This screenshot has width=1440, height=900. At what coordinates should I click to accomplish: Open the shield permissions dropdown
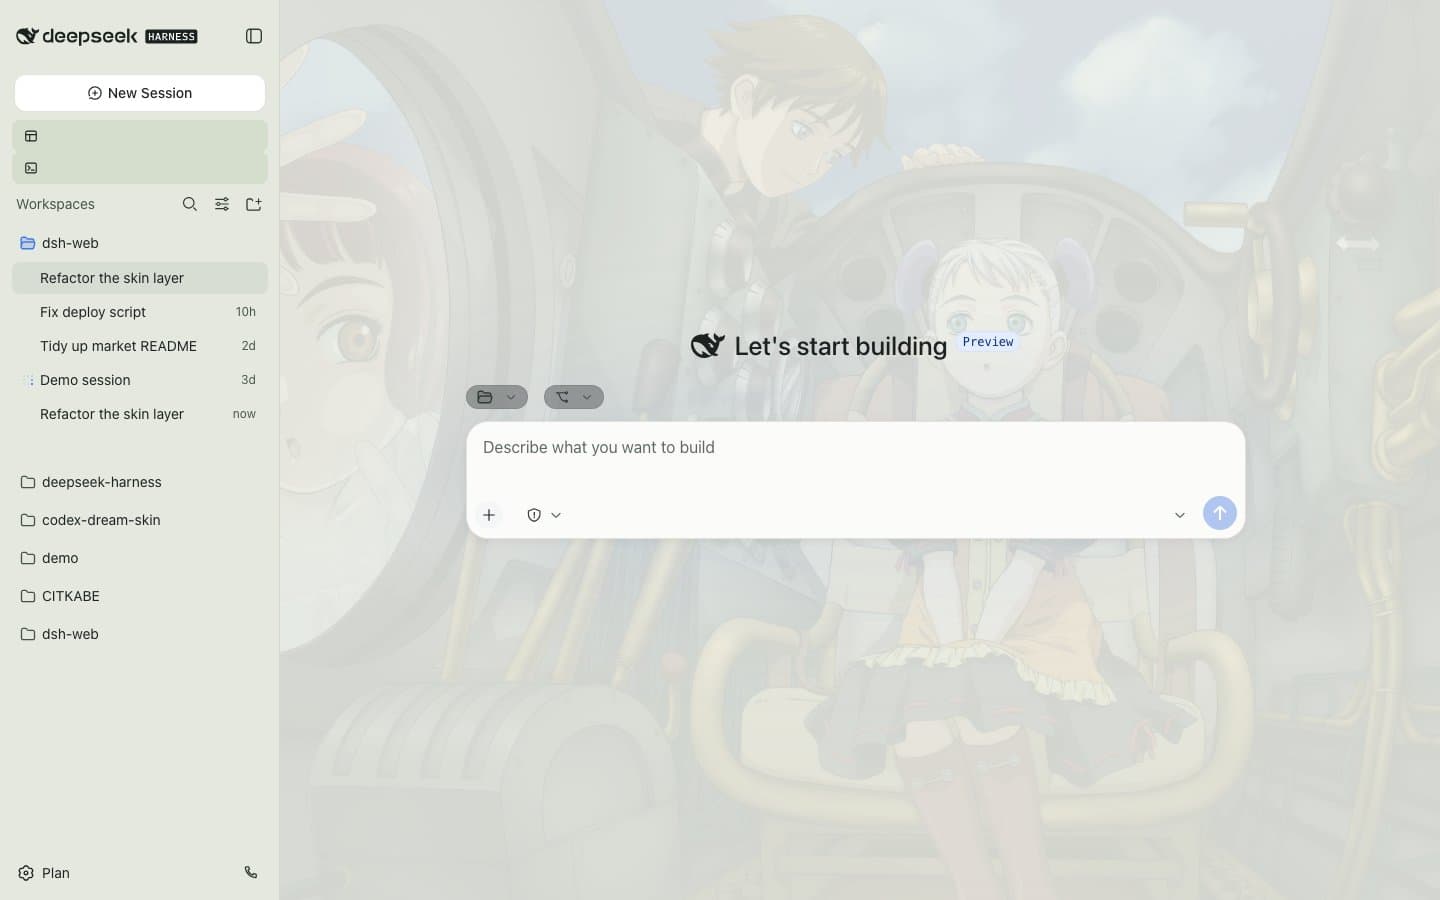[544, 515]
